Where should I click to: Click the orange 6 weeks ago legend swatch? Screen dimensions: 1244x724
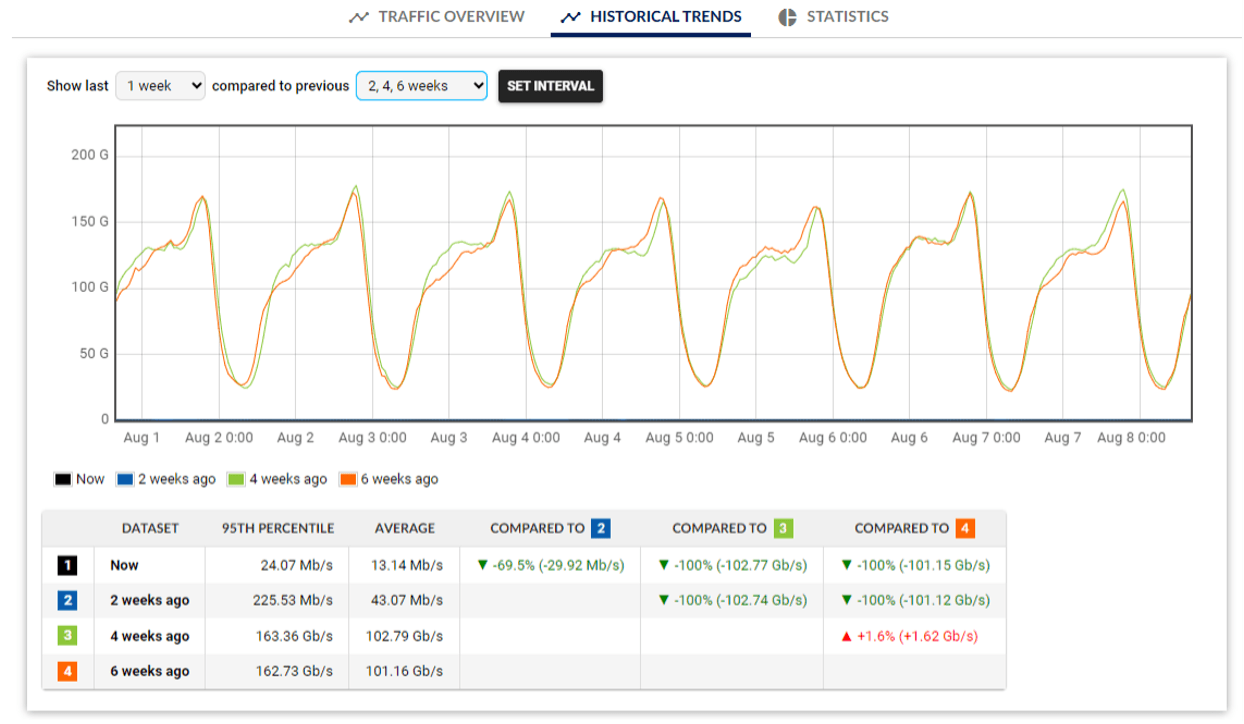pyautogui.click(x=348, y=479)
